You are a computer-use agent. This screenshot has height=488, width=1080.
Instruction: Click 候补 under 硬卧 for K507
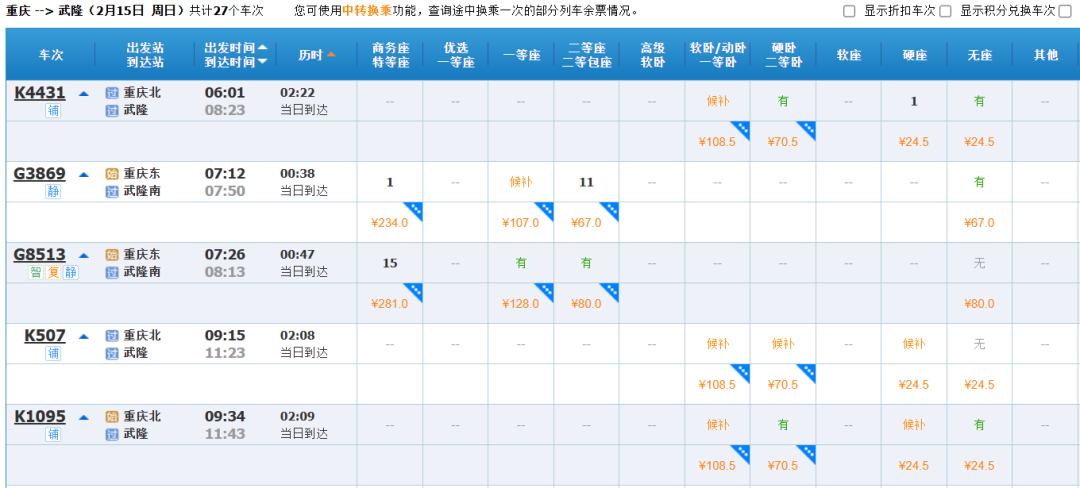[783, 344]
